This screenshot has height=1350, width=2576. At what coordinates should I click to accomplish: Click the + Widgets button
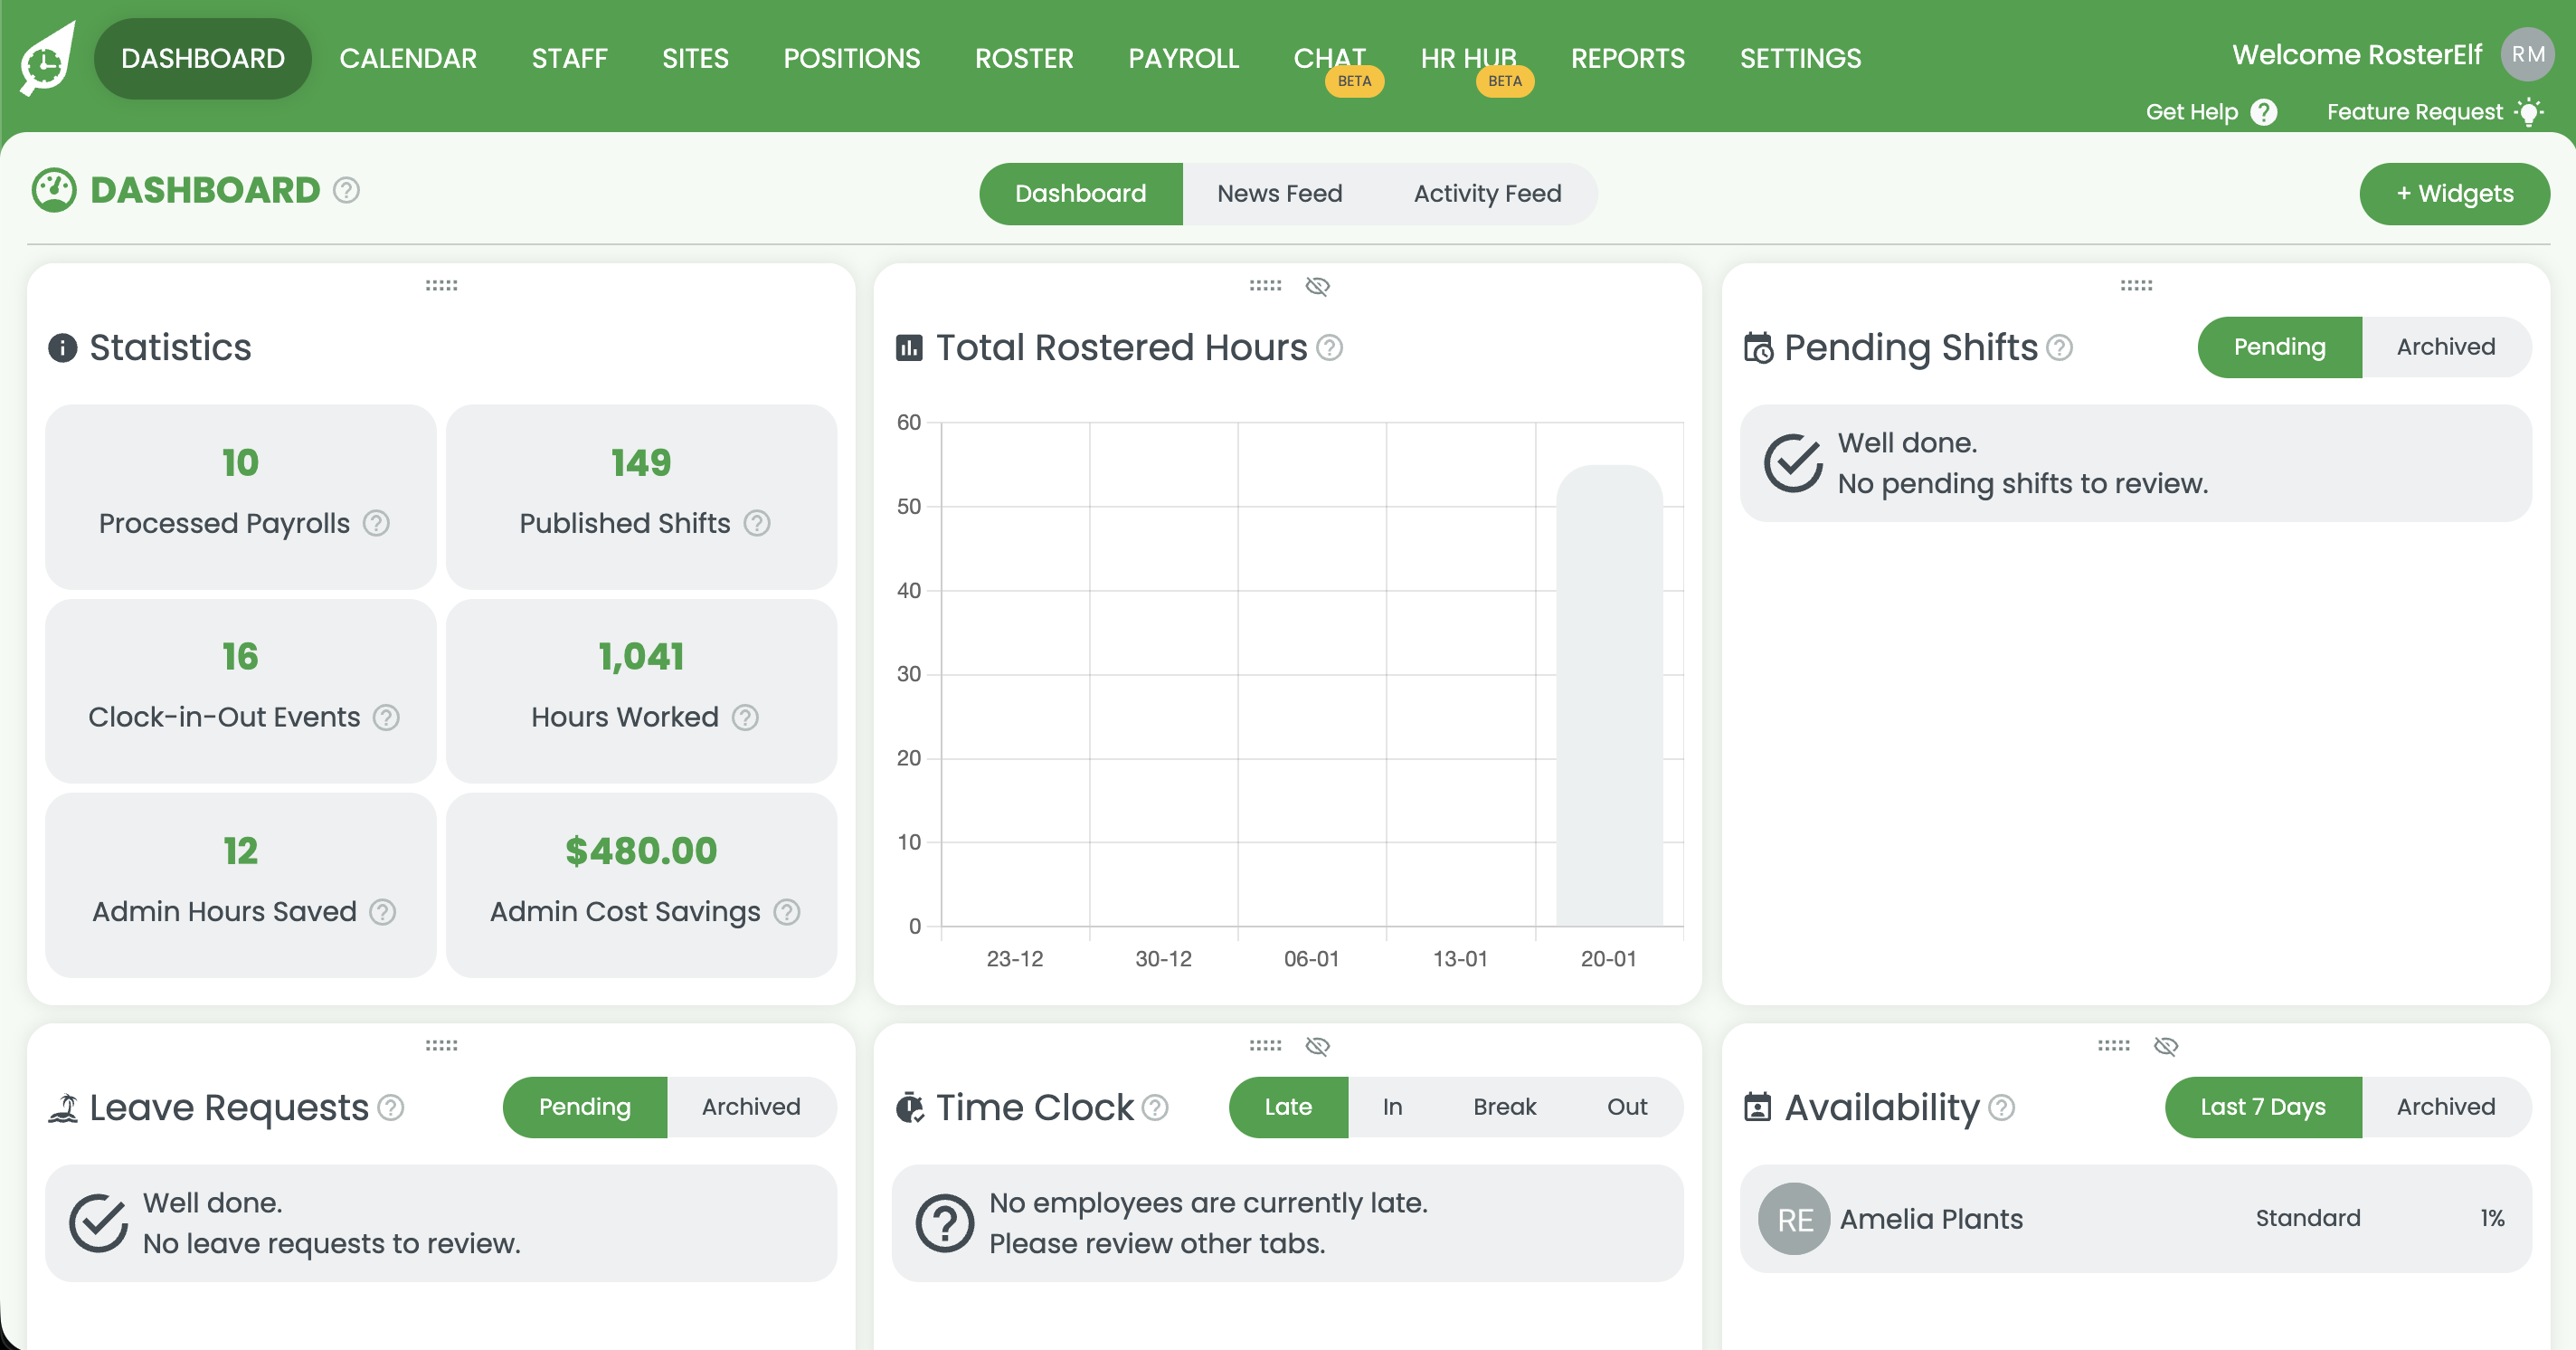coord(2454,194)
